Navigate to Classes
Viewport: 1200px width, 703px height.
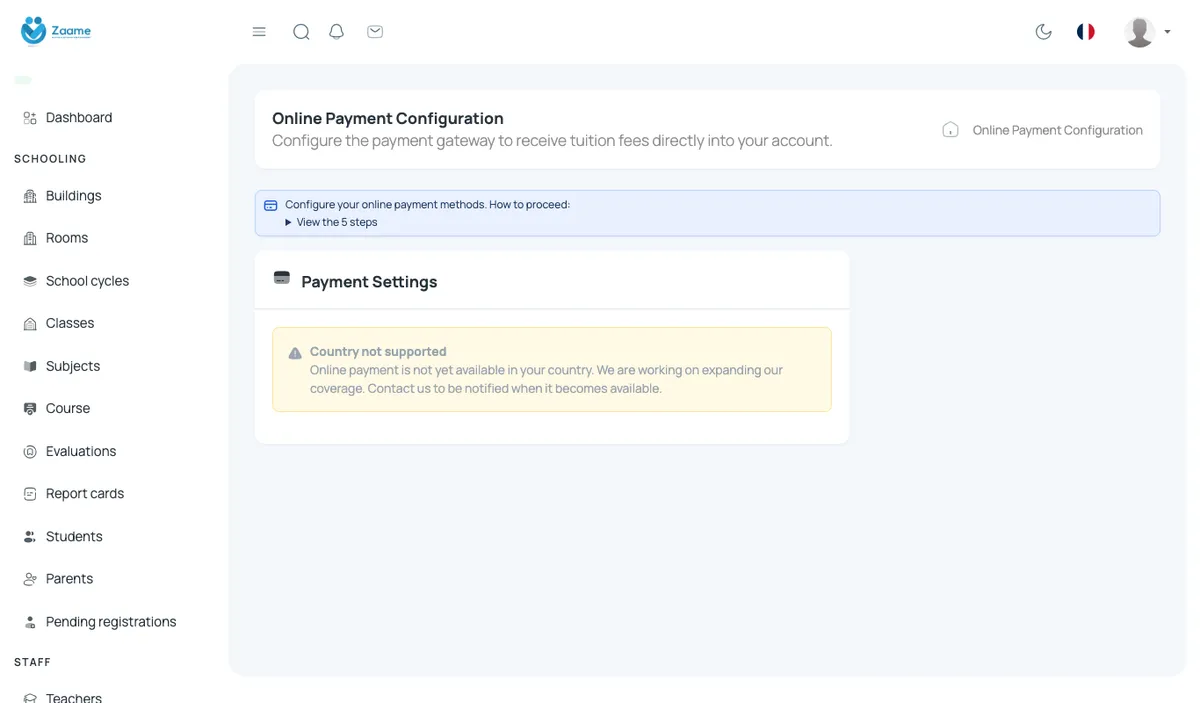point(70,324)
